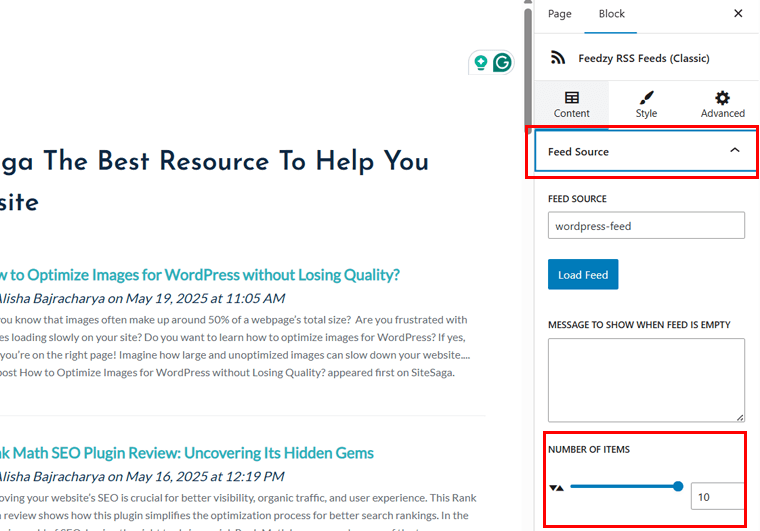This screenshot has width=760, height=531.
Task: Click the empty feed message textarea
Action: 646,380
